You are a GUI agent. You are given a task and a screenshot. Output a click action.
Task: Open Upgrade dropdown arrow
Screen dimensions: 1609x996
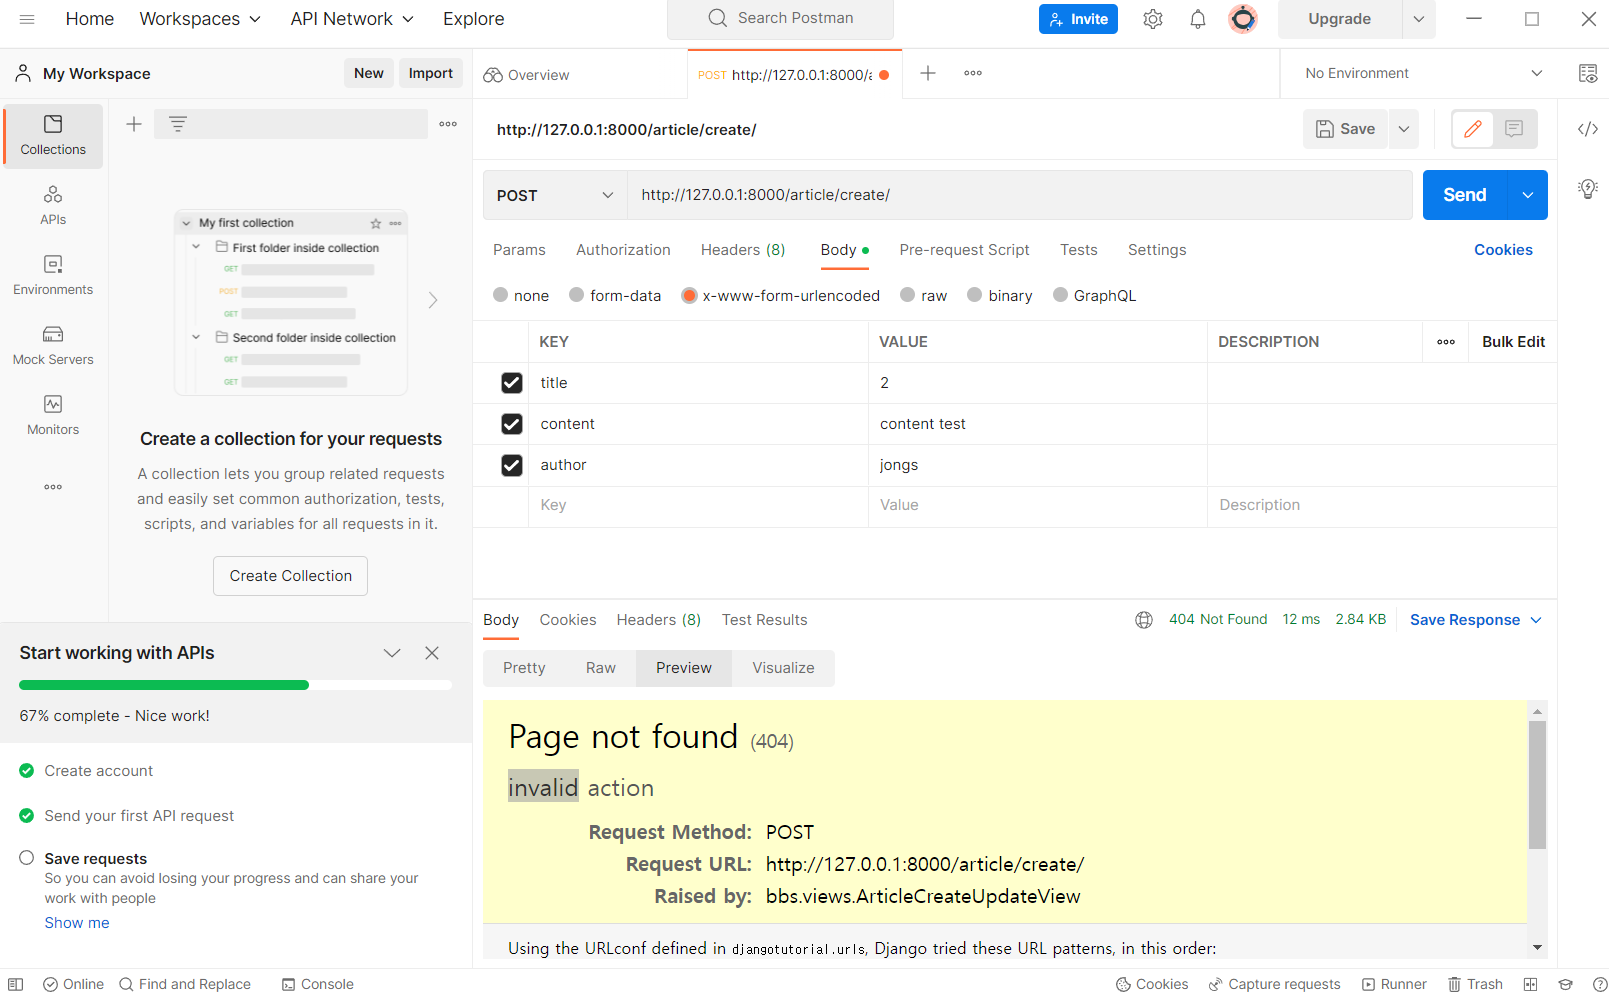(x=1419, y=19)
